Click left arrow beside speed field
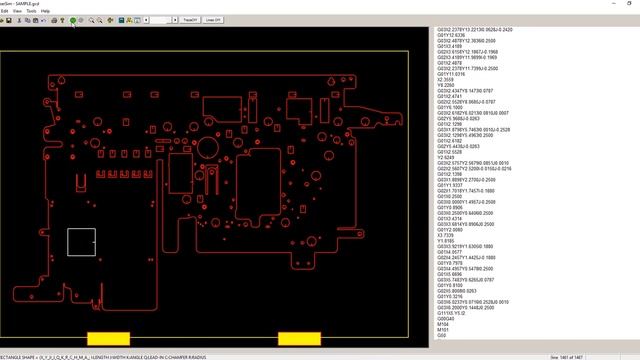 tap(146, 20)
